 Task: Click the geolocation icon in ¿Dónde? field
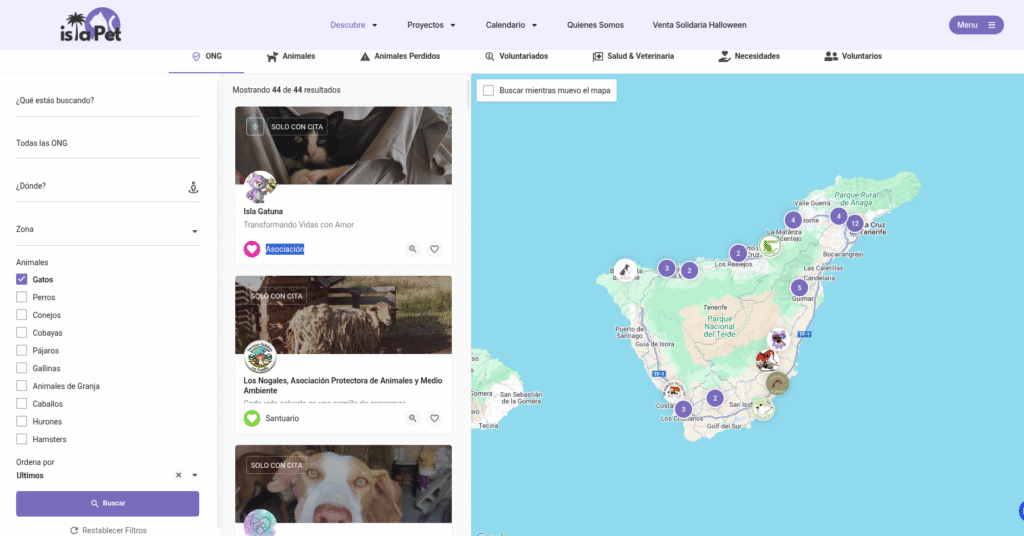193,187
